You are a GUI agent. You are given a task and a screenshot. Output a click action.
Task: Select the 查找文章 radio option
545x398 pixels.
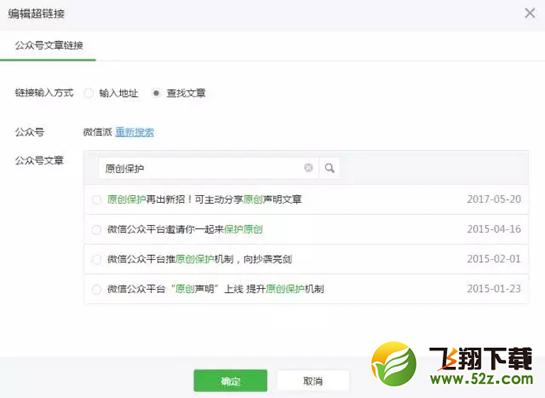click(156, 93)
